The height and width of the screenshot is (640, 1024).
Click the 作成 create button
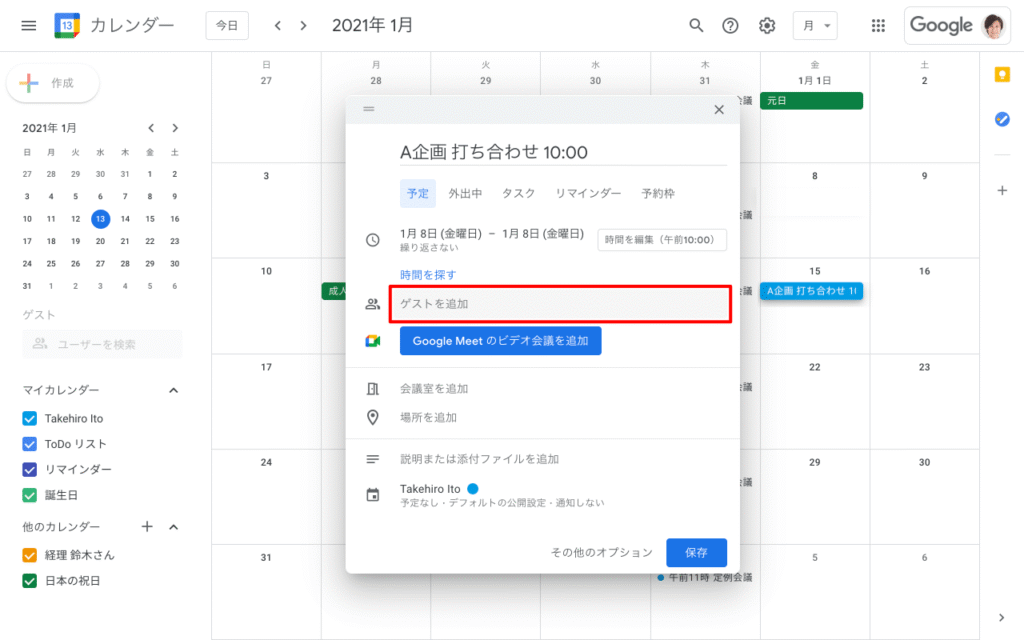pyautogui.click(x=52, y=83)
